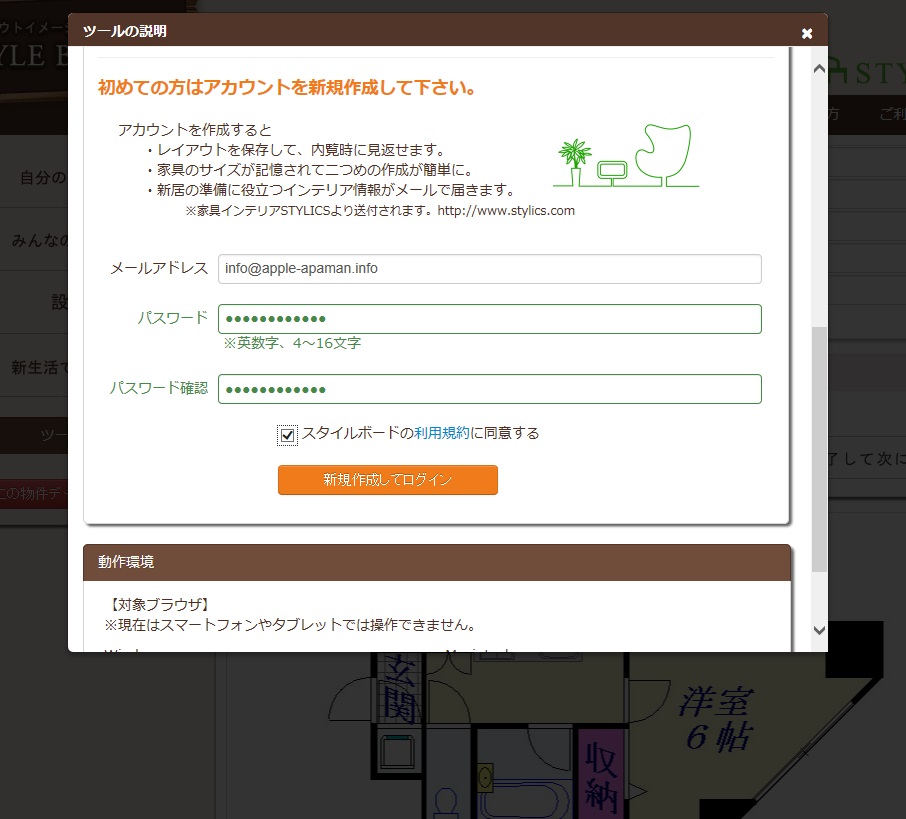The image size is (906, 819).
Task: Click the dialog vertical scrollbar thumb
Action: coord(819,448)
